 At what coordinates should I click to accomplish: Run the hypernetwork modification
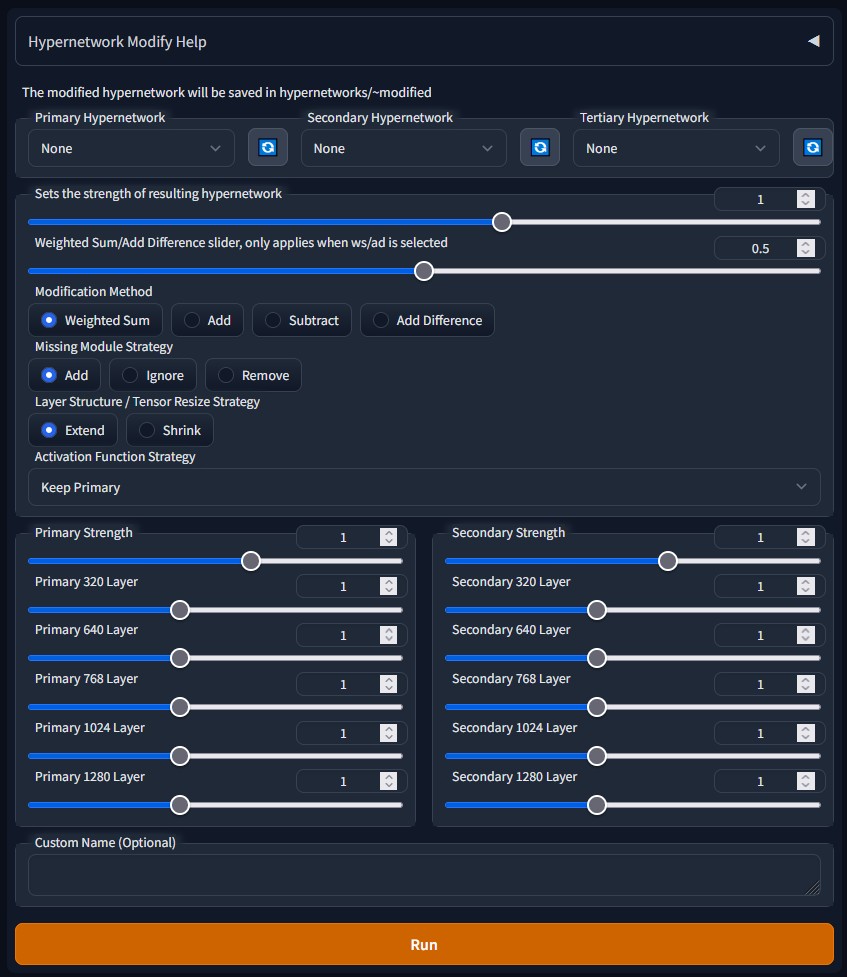424,944
